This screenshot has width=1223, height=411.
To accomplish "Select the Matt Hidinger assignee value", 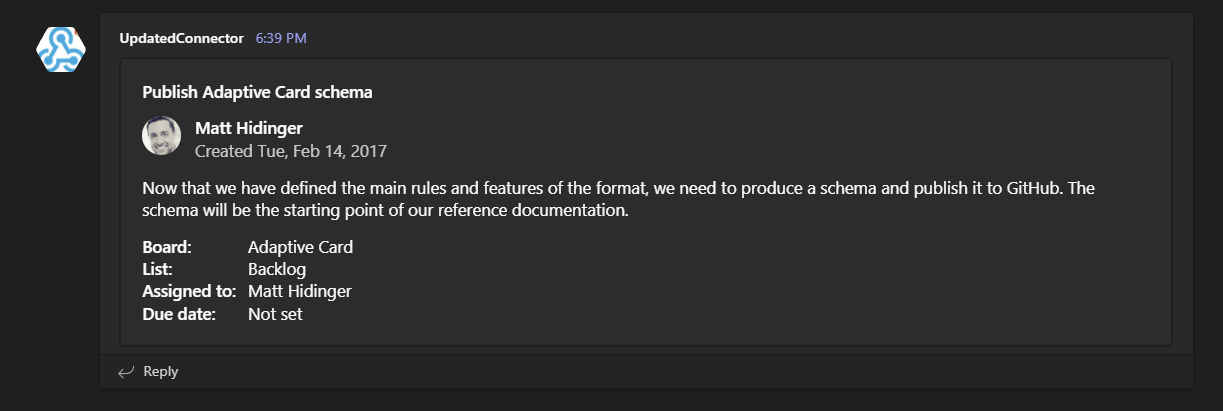I will (x=300, y=292).
